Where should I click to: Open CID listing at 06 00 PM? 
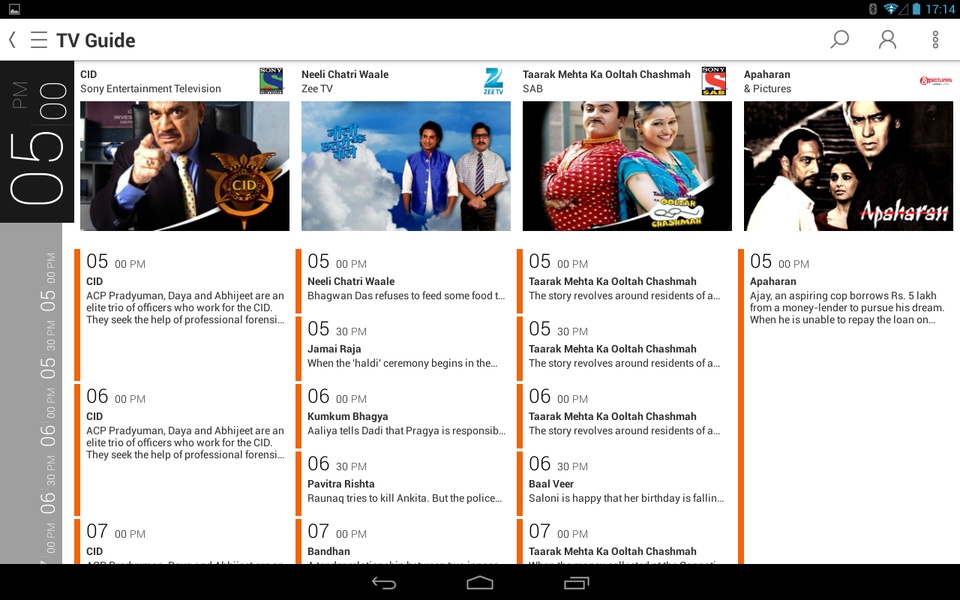tap(182, 449)
